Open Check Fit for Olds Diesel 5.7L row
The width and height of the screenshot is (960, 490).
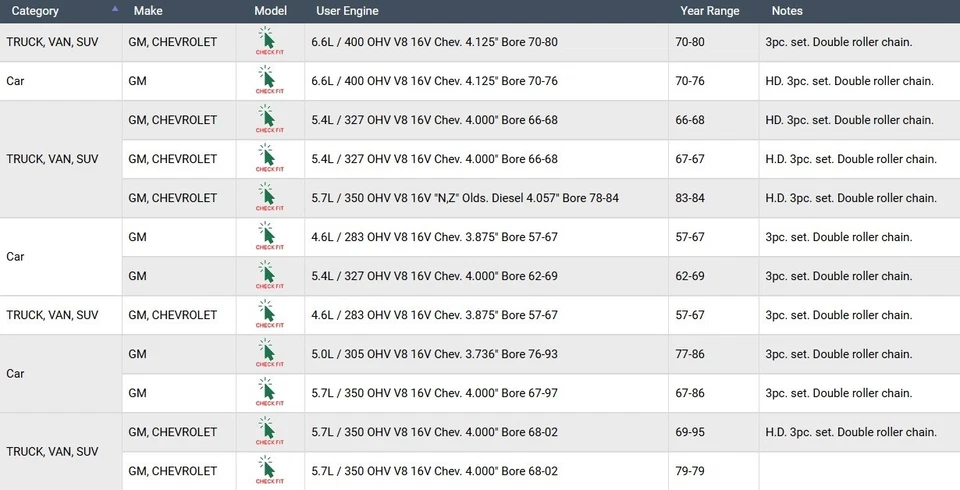(266, 198)
